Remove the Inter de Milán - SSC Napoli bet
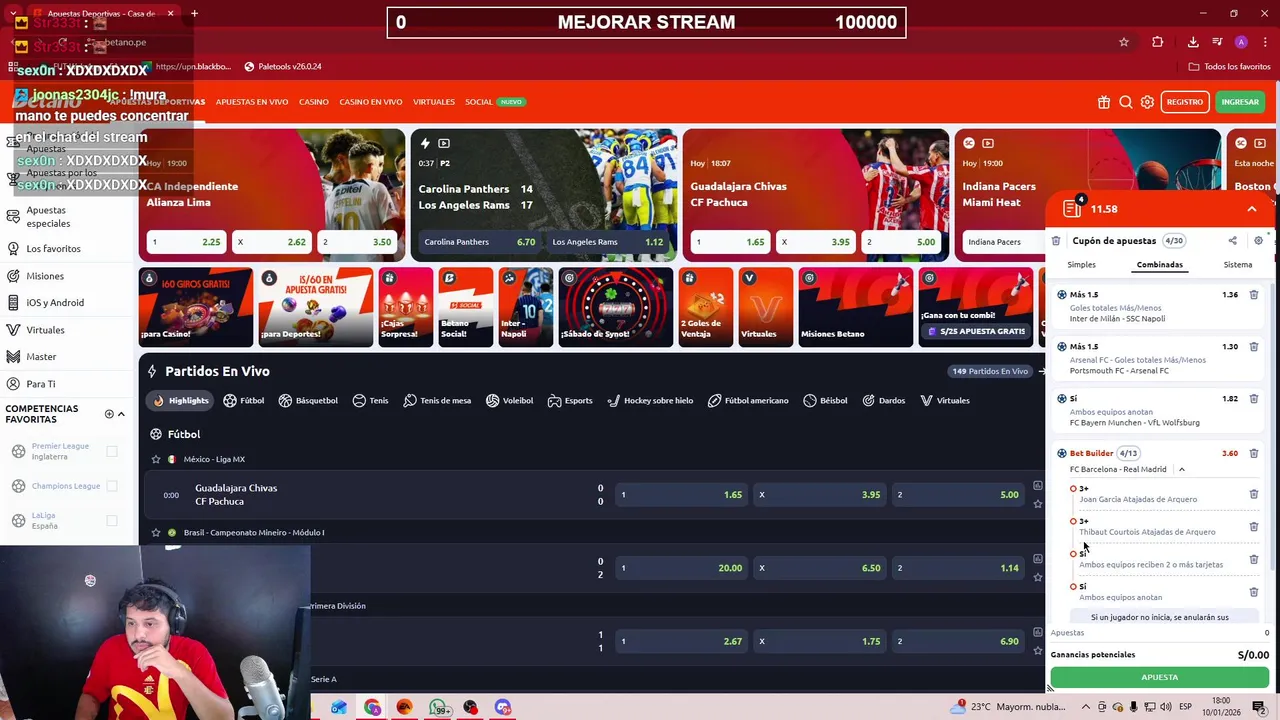1280x720 pixels. 1253,295
